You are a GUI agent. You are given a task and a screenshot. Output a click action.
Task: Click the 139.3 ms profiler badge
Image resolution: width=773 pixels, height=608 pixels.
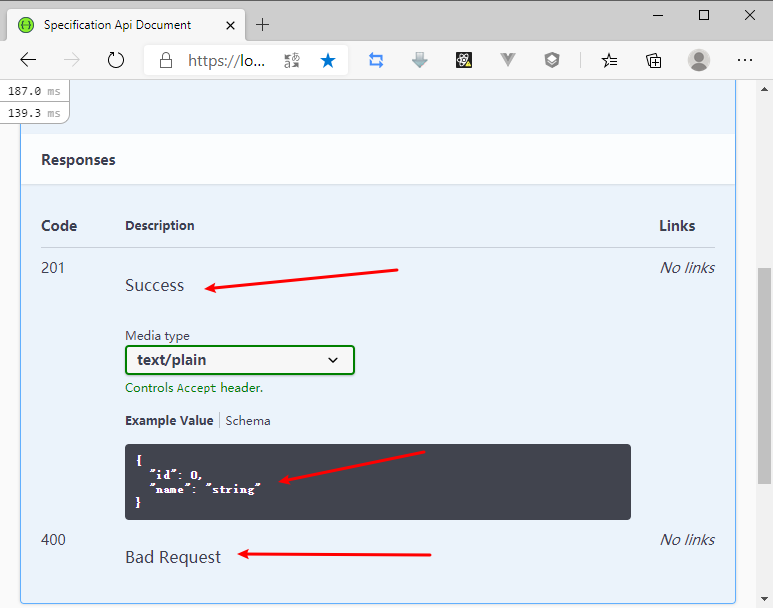click(34, 113)
